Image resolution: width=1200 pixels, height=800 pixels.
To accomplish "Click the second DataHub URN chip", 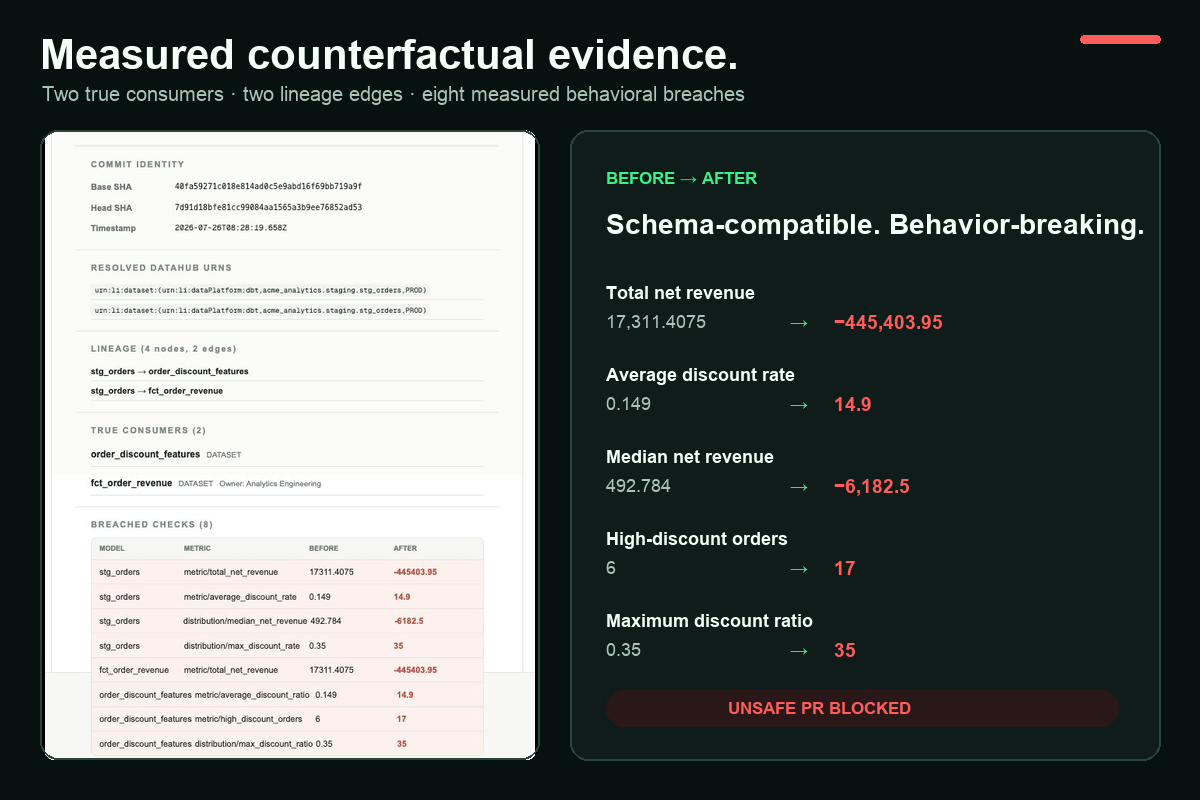I will coord(260,311).
